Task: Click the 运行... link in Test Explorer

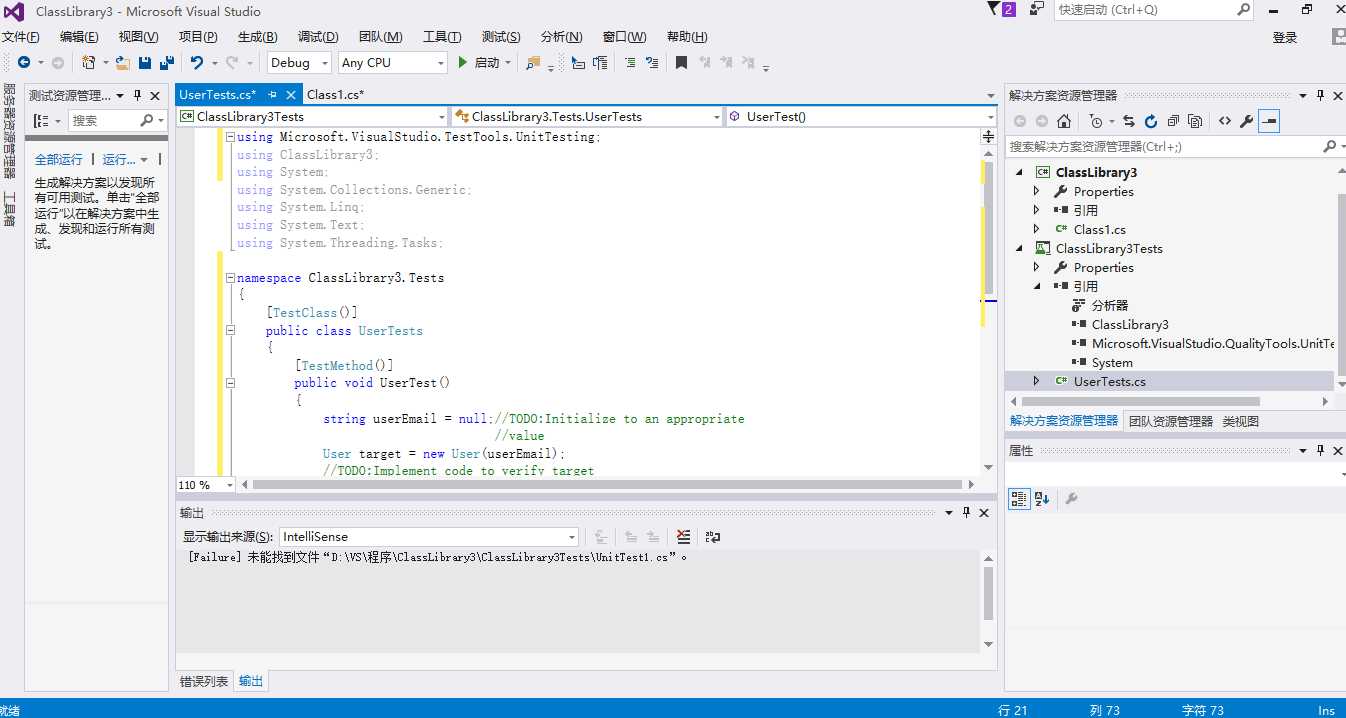Action: (119, 160)
